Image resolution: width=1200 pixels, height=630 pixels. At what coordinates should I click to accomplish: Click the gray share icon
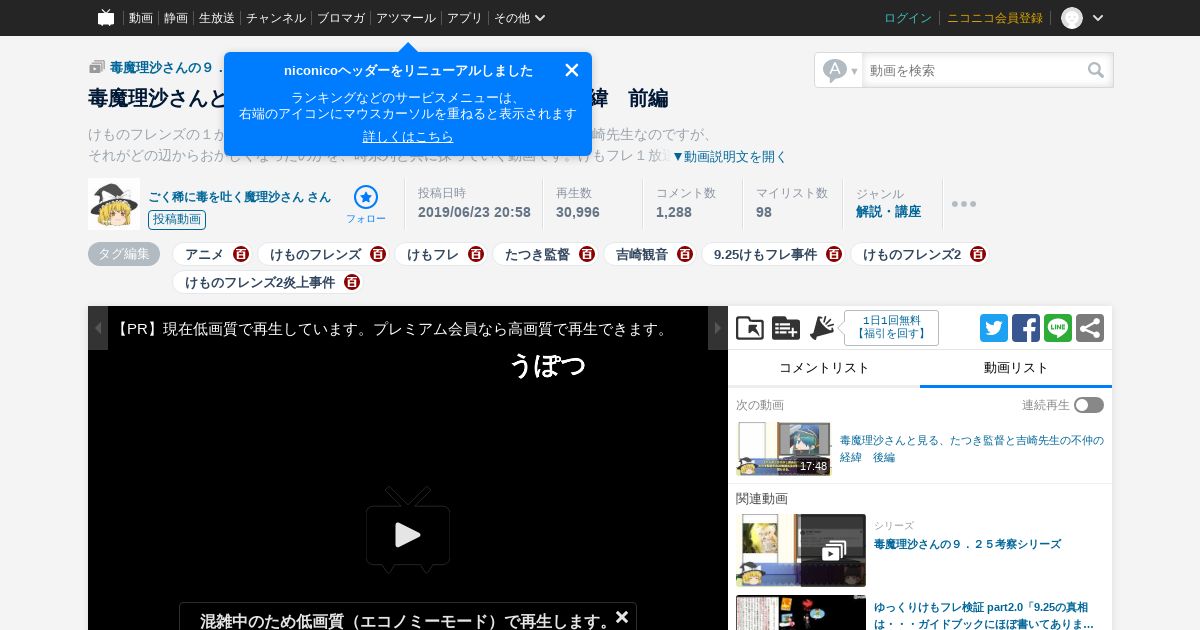(x=1090, y=328)
